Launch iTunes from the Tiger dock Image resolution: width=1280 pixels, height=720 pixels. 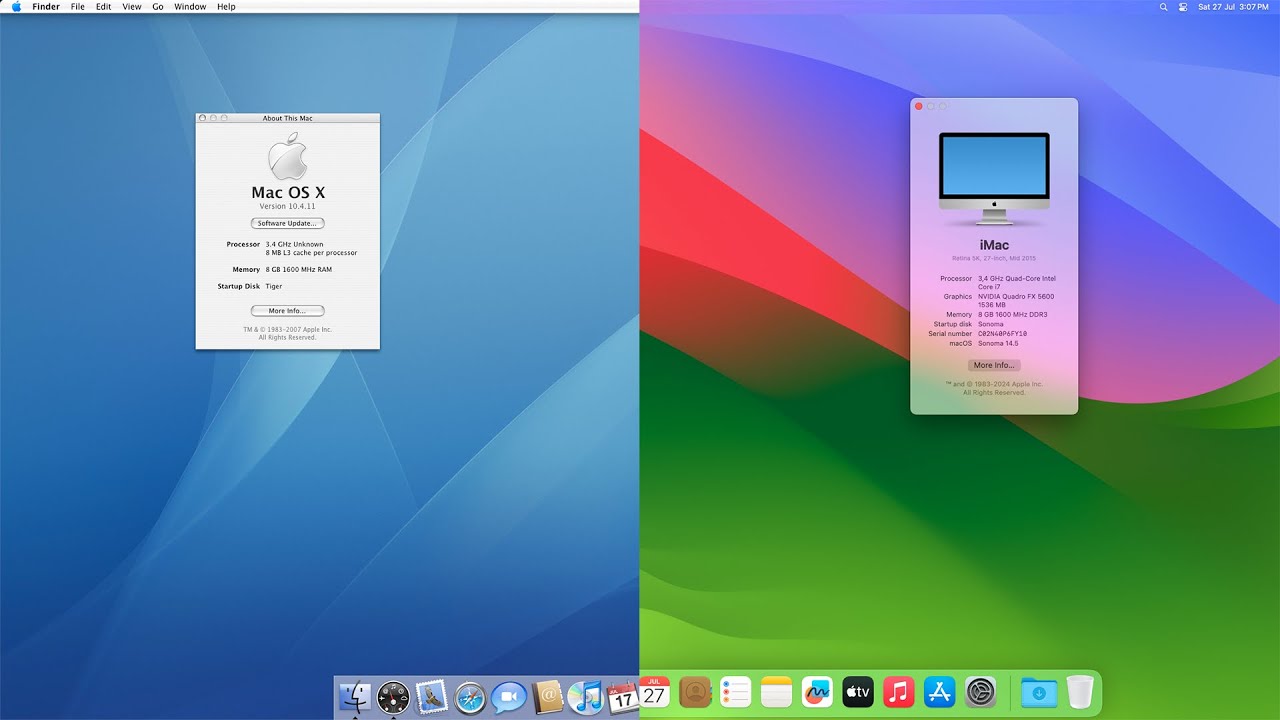585,696
